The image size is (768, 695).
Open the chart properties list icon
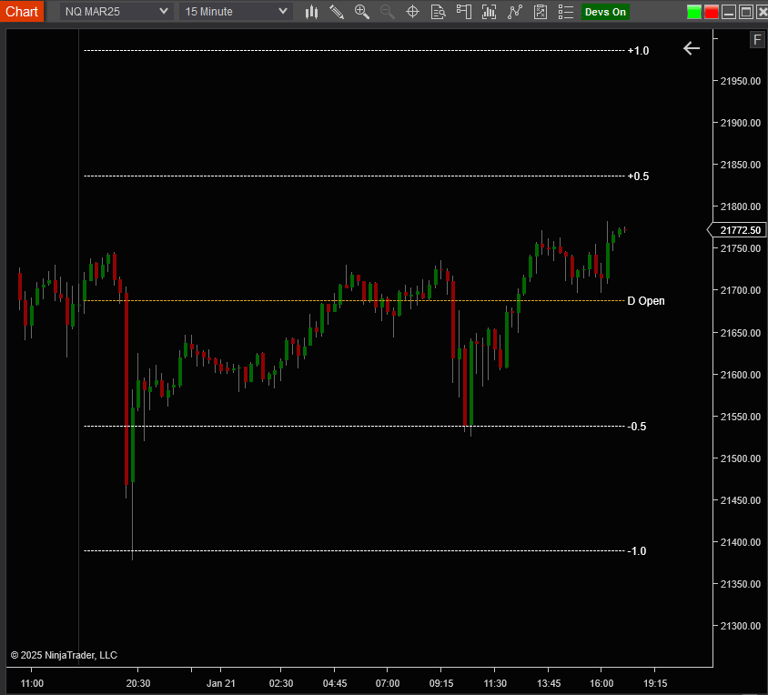(x=566, y=12)
